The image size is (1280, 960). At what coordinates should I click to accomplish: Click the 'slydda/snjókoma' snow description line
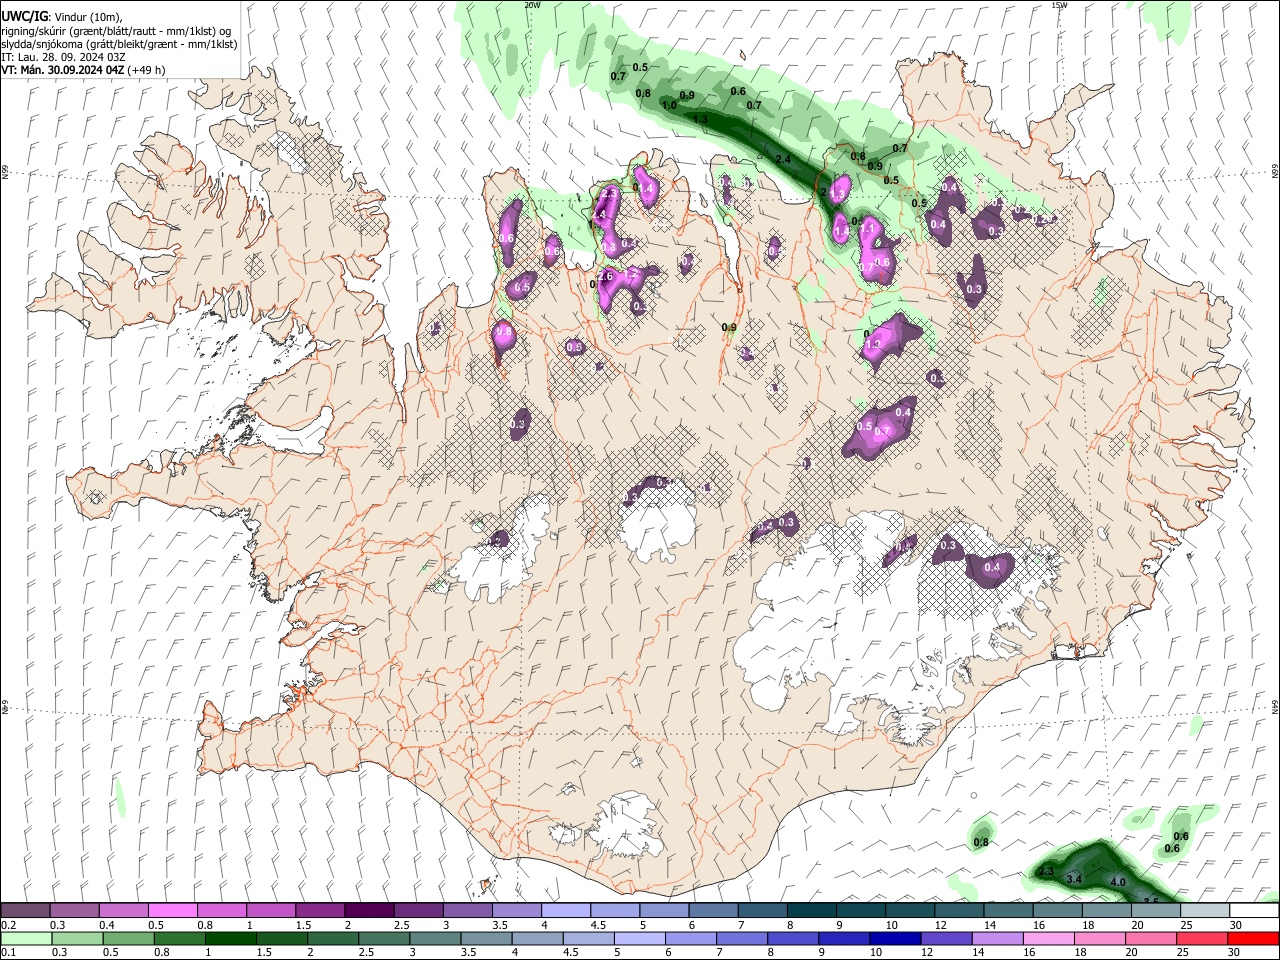pyautogui.click(x=119, y=44)
